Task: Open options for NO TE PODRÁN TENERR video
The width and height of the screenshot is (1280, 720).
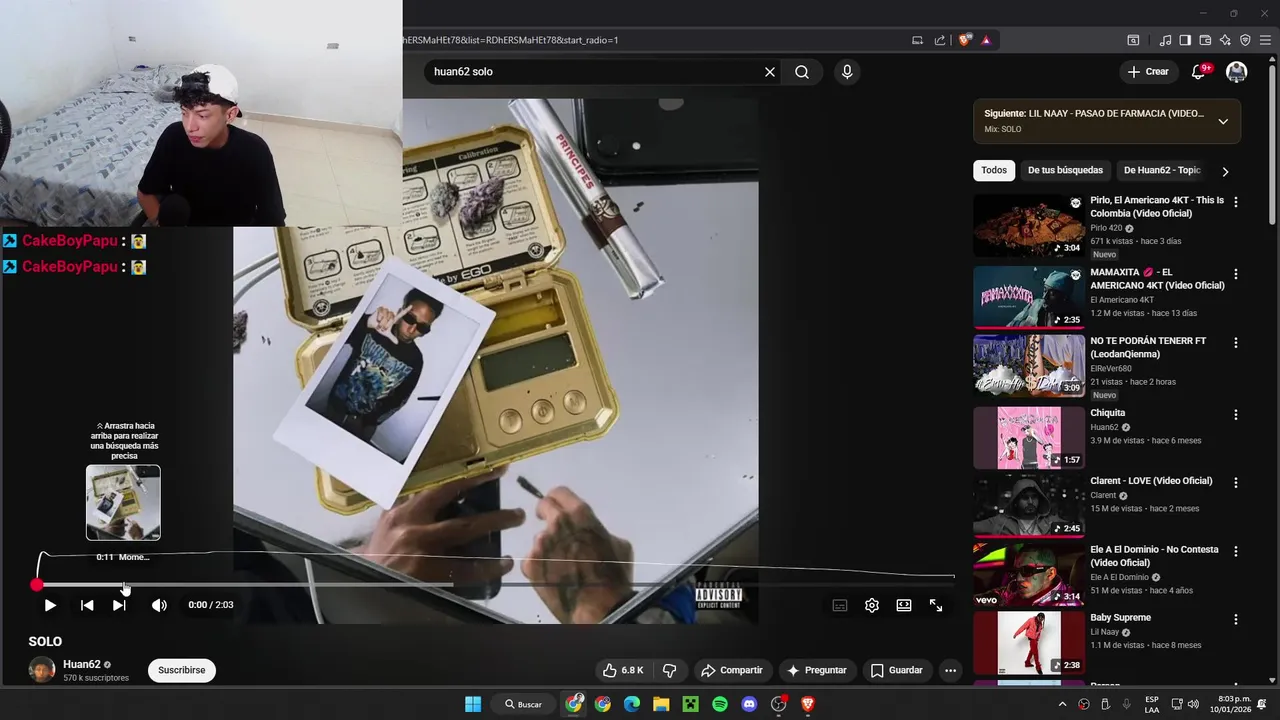Action: tap(1236, 343)
